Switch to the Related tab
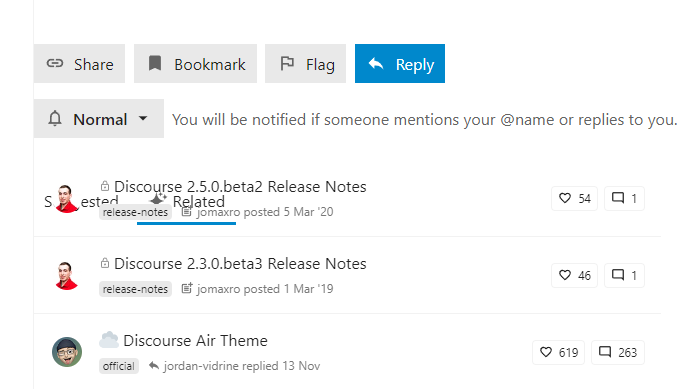The image size is (700, 389). 188,201
